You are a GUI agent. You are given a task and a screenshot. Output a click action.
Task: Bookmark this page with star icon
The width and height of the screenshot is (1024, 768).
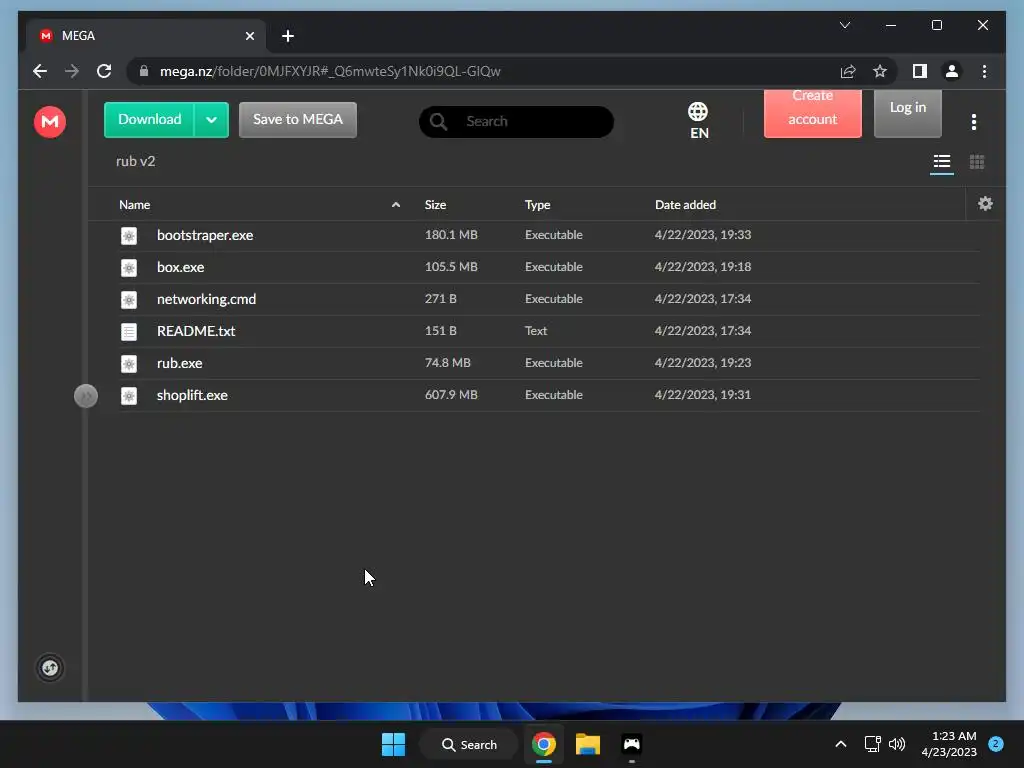[880, 71]
